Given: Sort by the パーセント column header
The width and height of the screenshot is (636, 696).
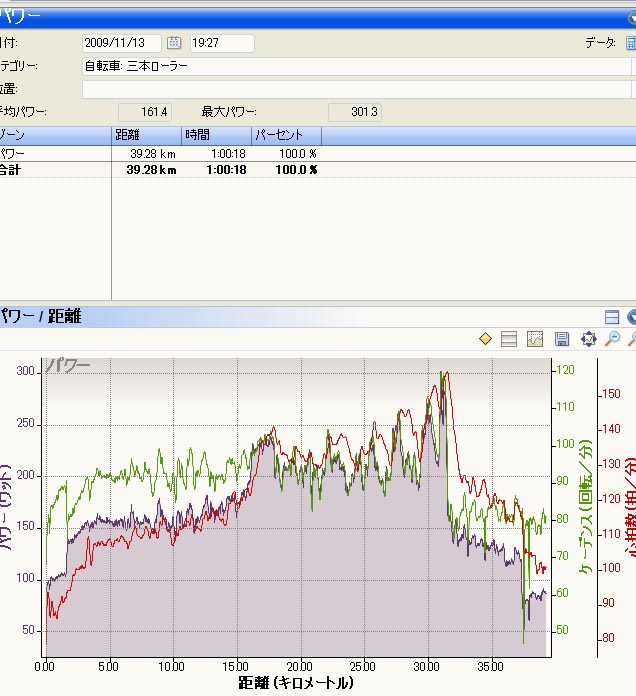Looking at the screenshot, I should 287,135.
